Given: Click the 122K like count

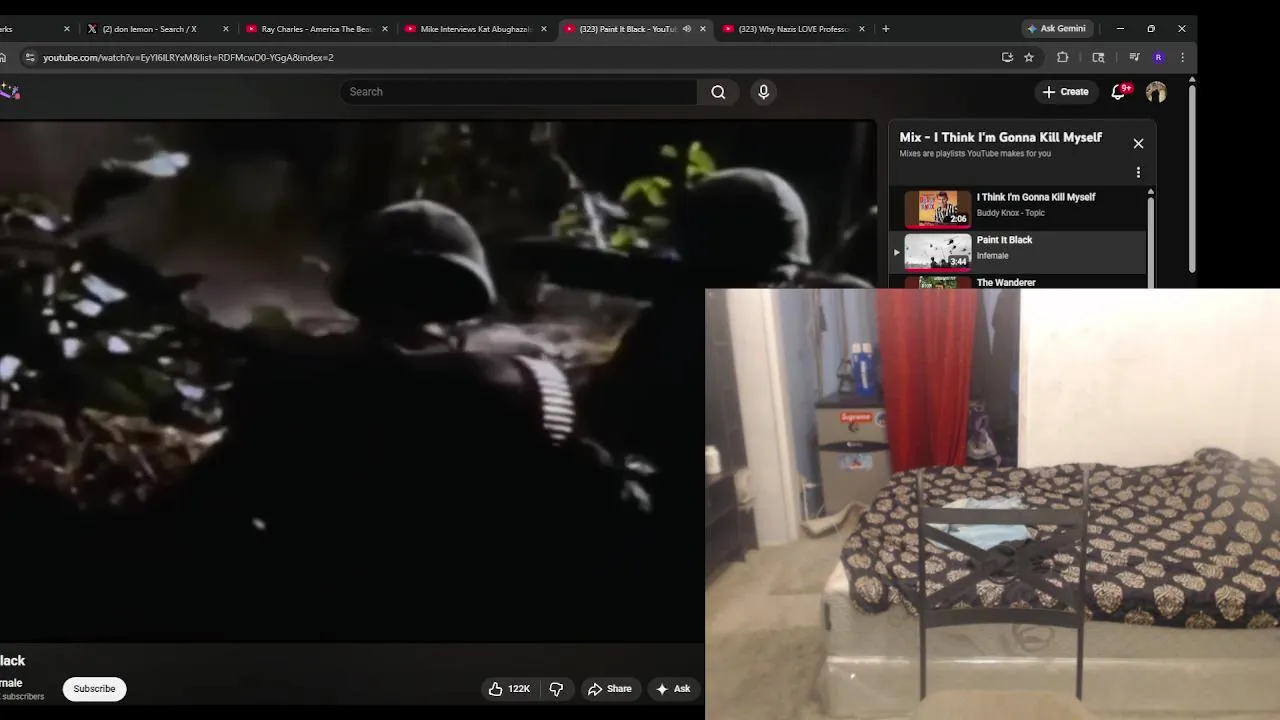Looking at the screenshot, I should pyautogui.click(x=519, y=689).
